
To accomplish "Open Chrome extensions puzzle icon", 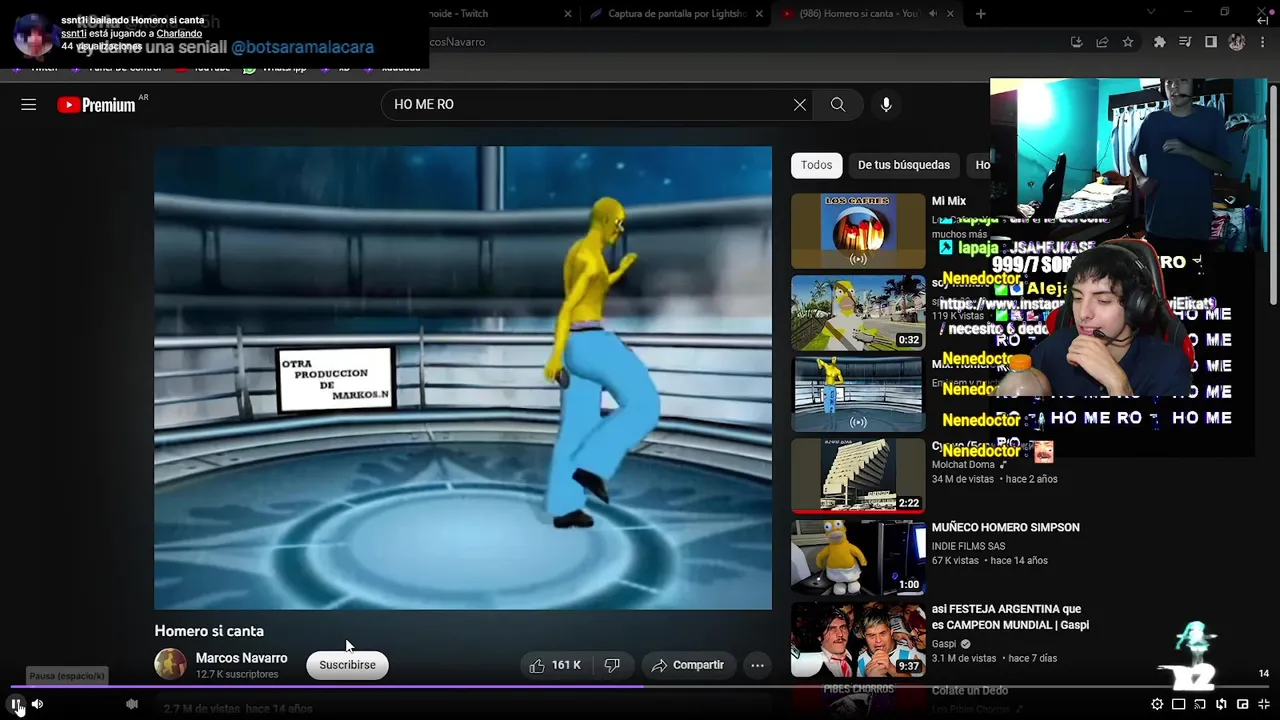I will (x=1159, y=42).
